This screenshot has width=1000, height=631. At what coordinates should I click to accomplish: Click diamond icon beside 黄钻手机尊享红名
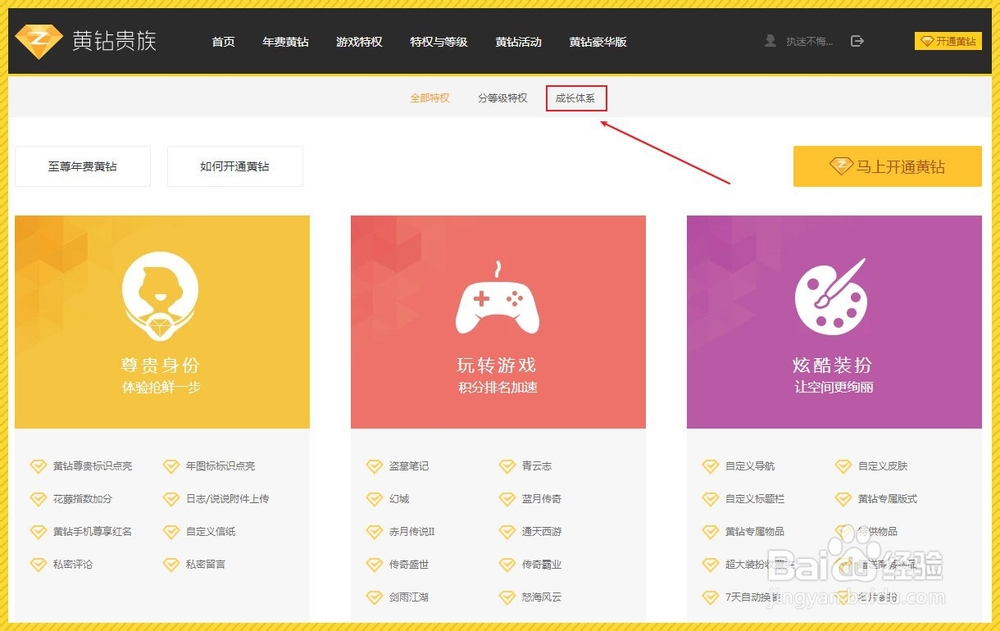point(38,531)
